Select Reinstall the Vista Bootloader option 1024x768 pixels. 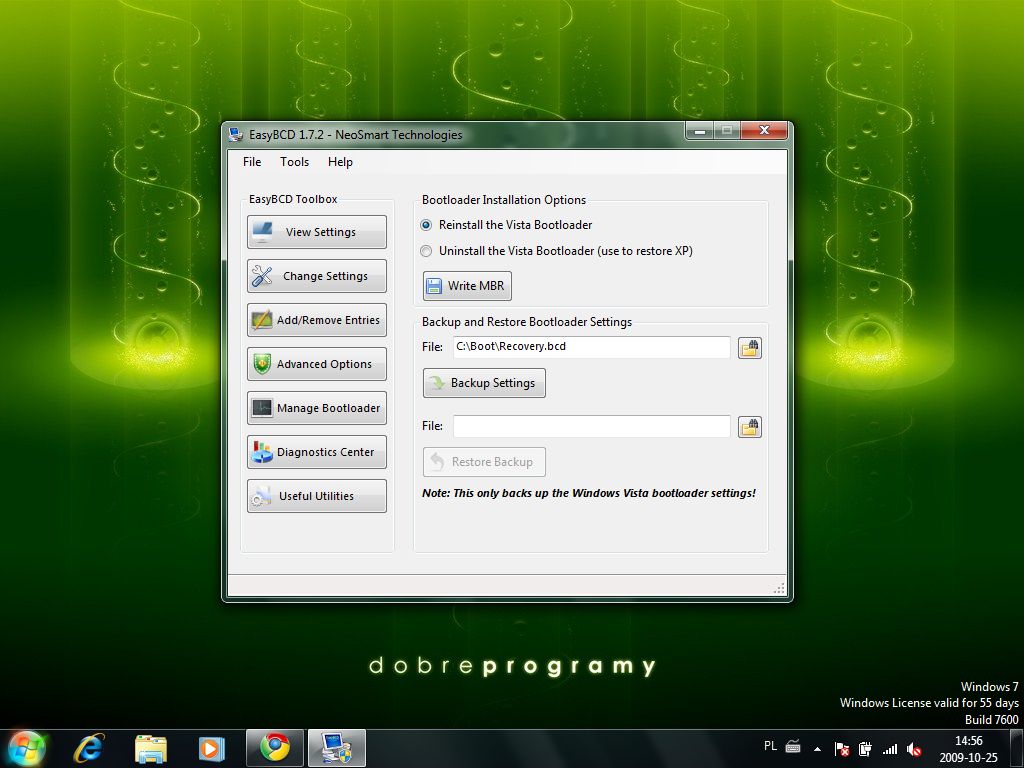tap(427, 225)
